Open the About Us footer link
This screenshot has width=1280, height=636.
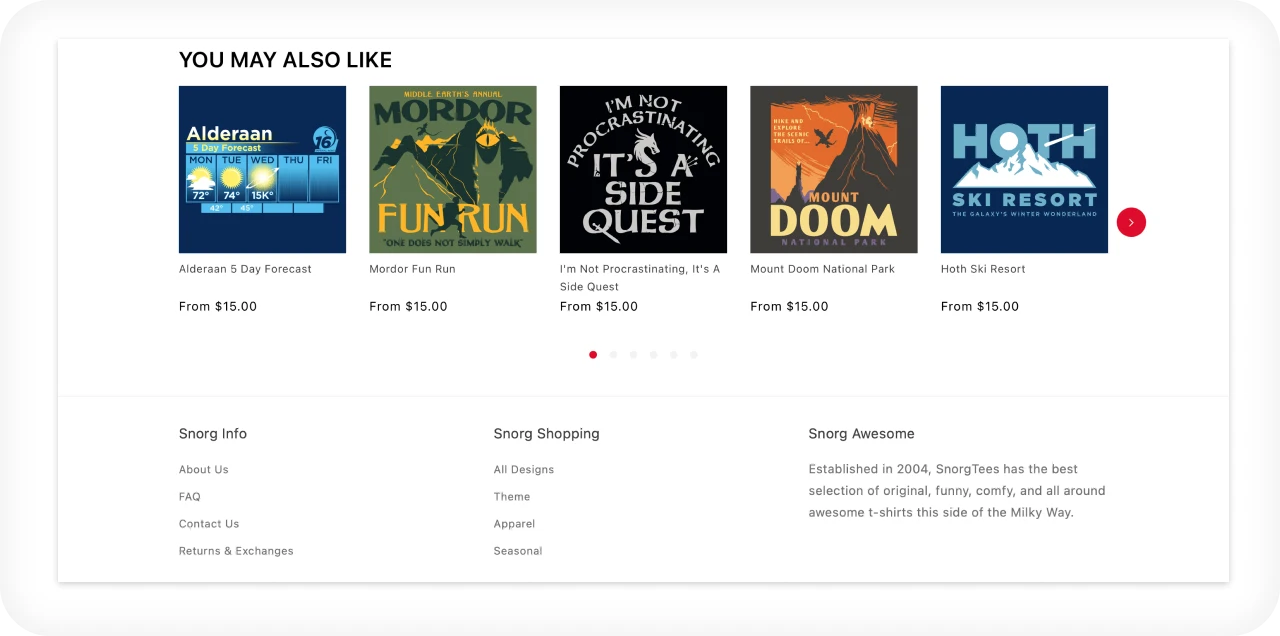(x=204, y=470)
